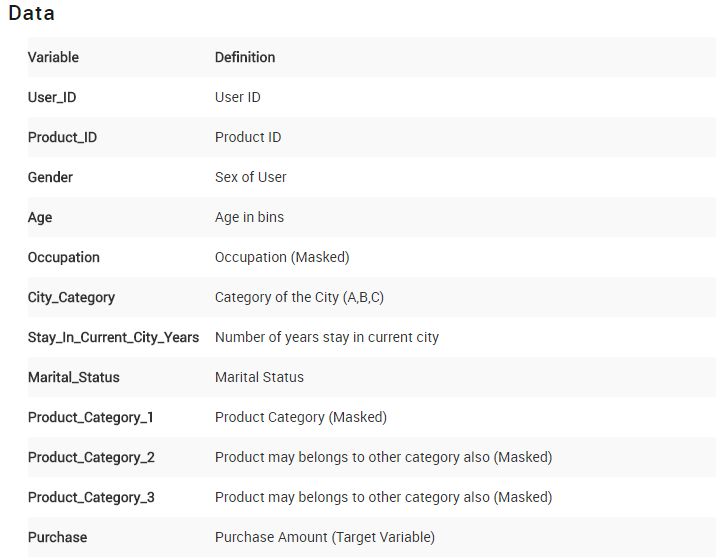This screenshot has width=721, height=557.
Task: Select the Product_Category_3 variable name
Action: click(x=91, y=497)
